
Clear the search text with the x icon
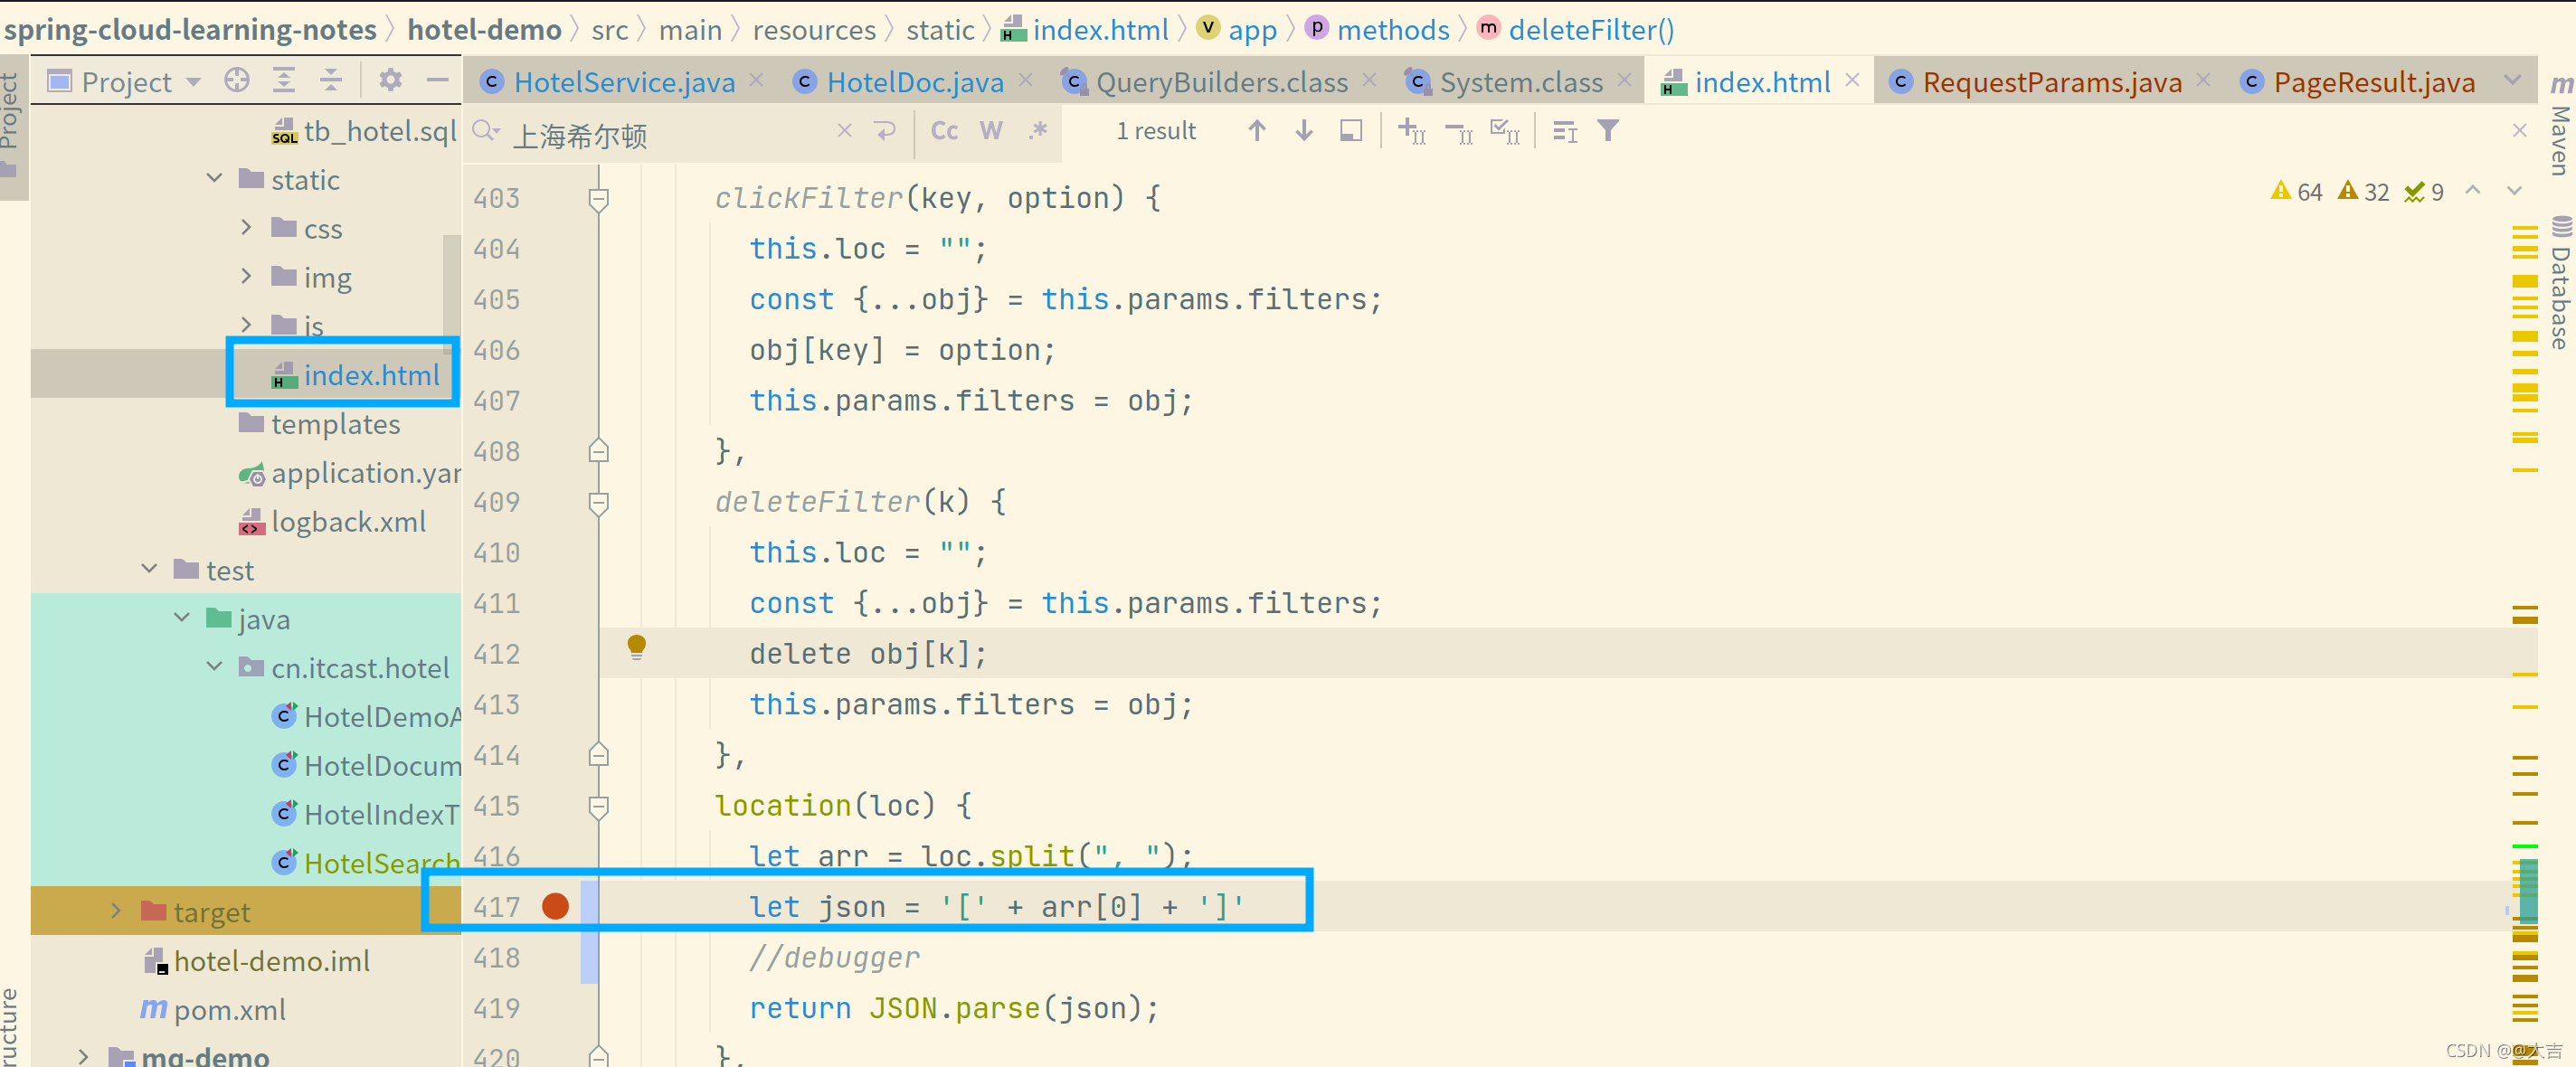pyautogui.click(x=844, y=131)
